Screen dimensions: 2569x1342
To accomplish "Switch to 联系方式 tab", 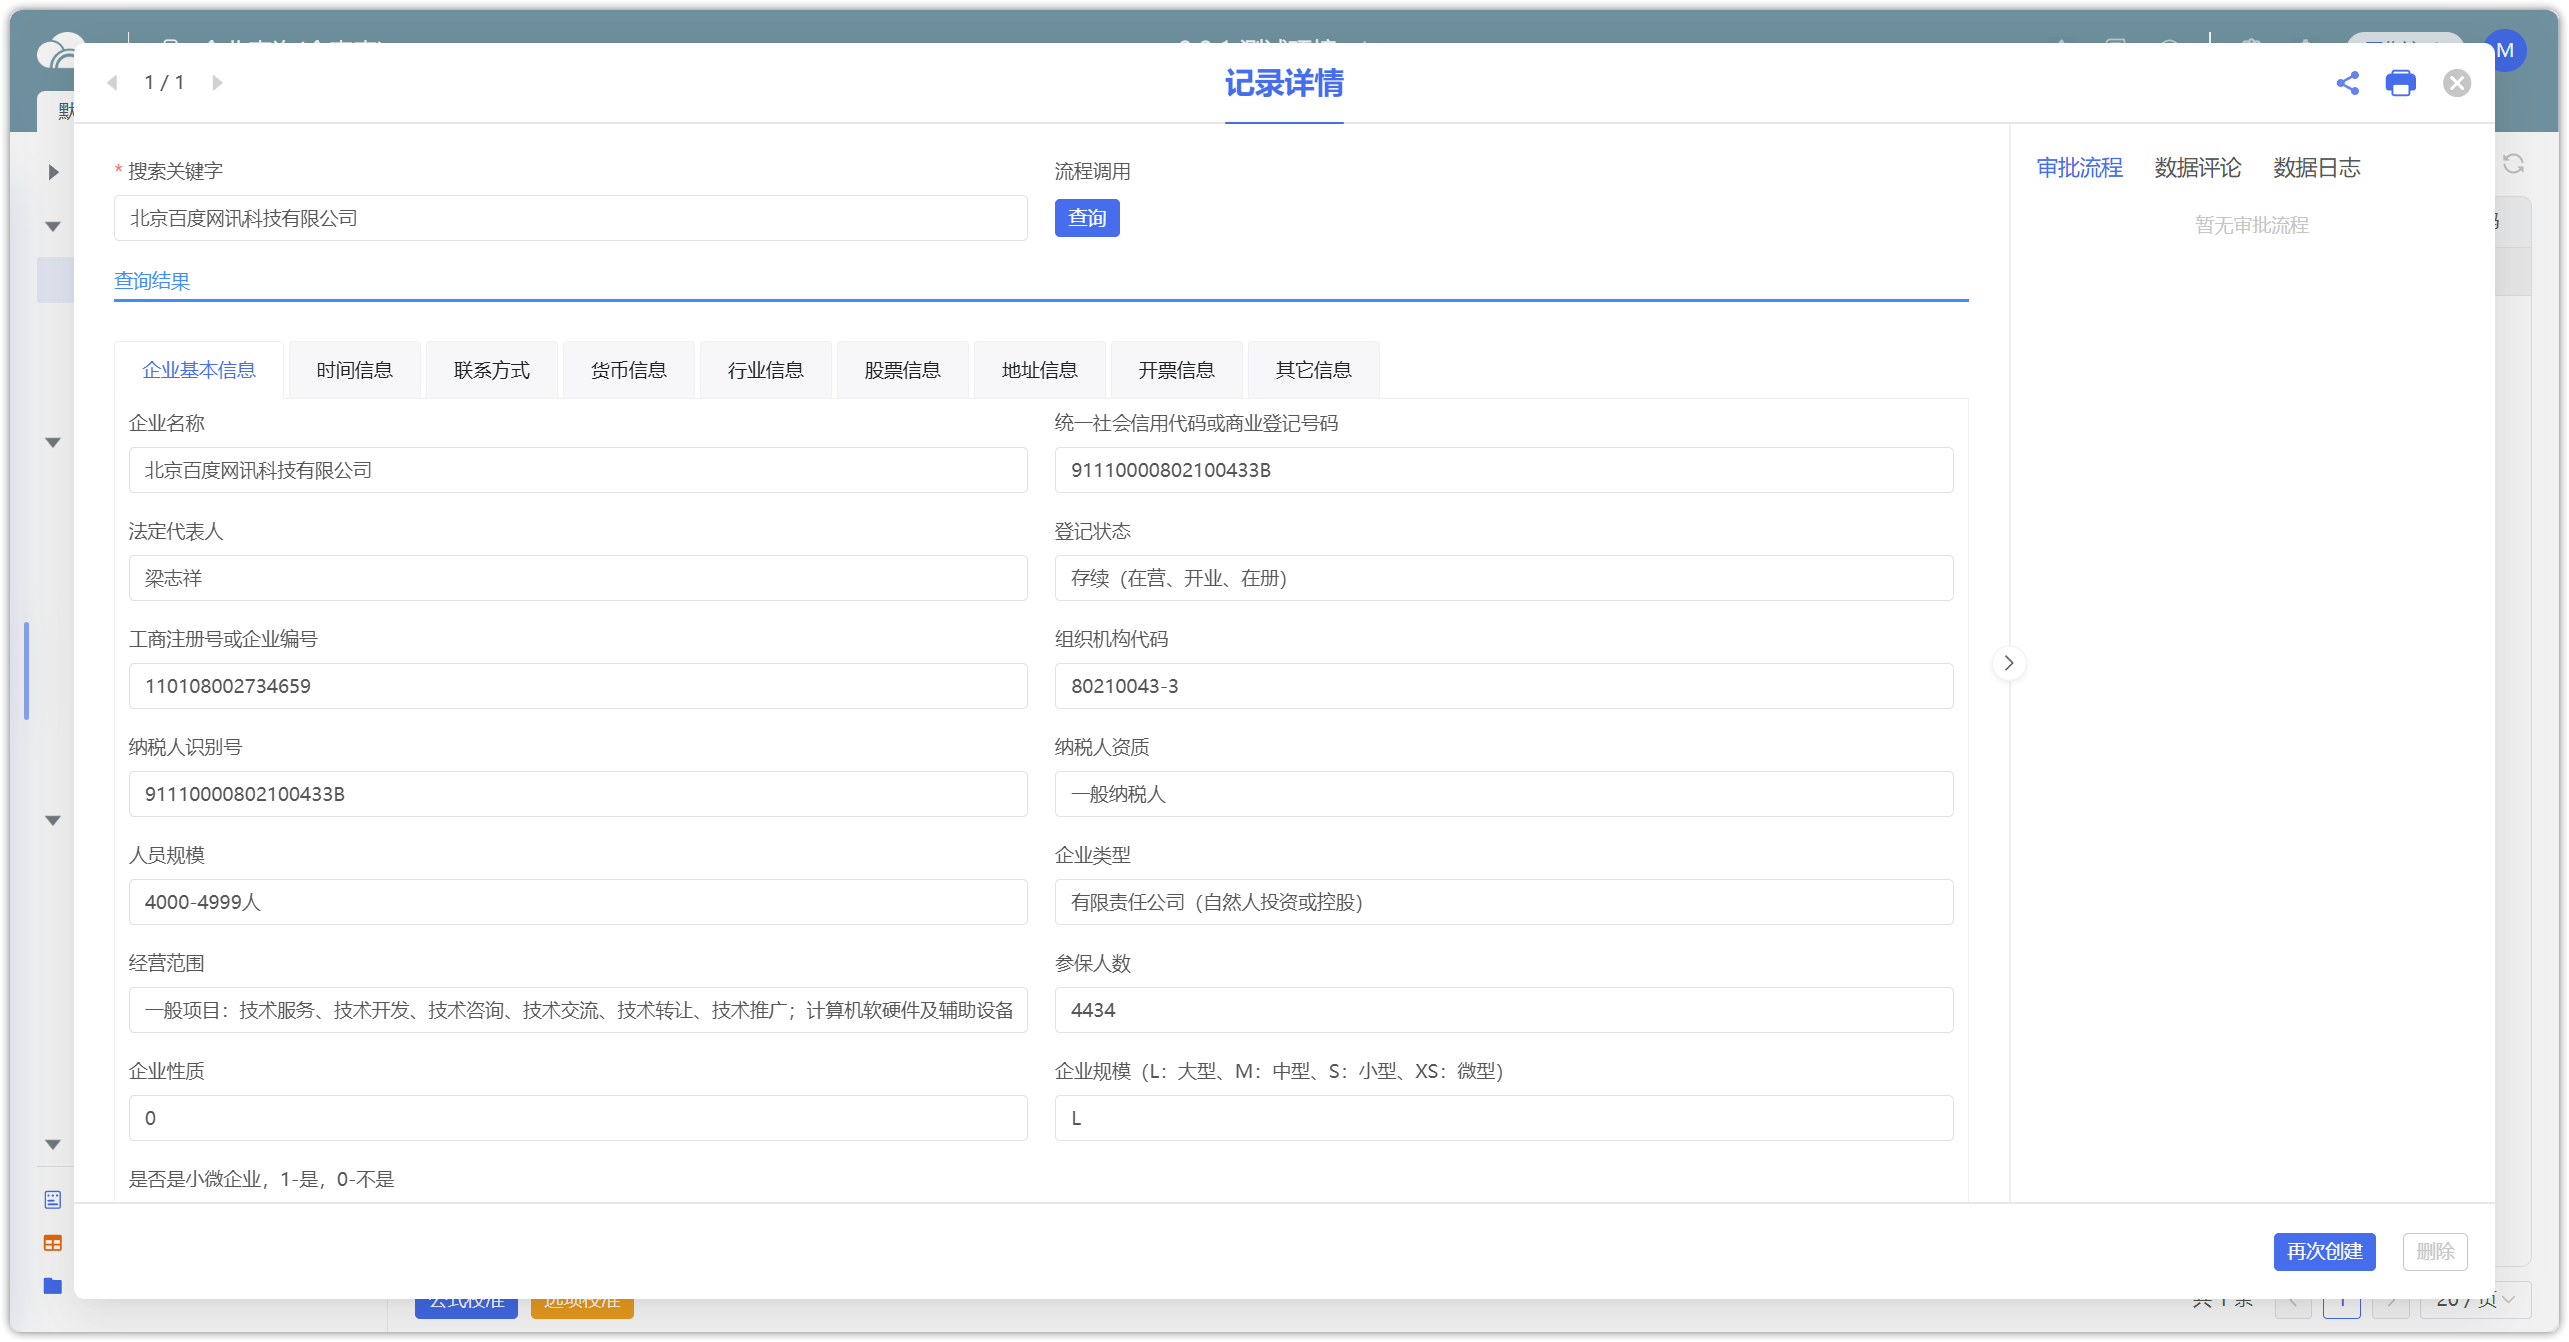I will pyautogui.click(x=491, y=370).
